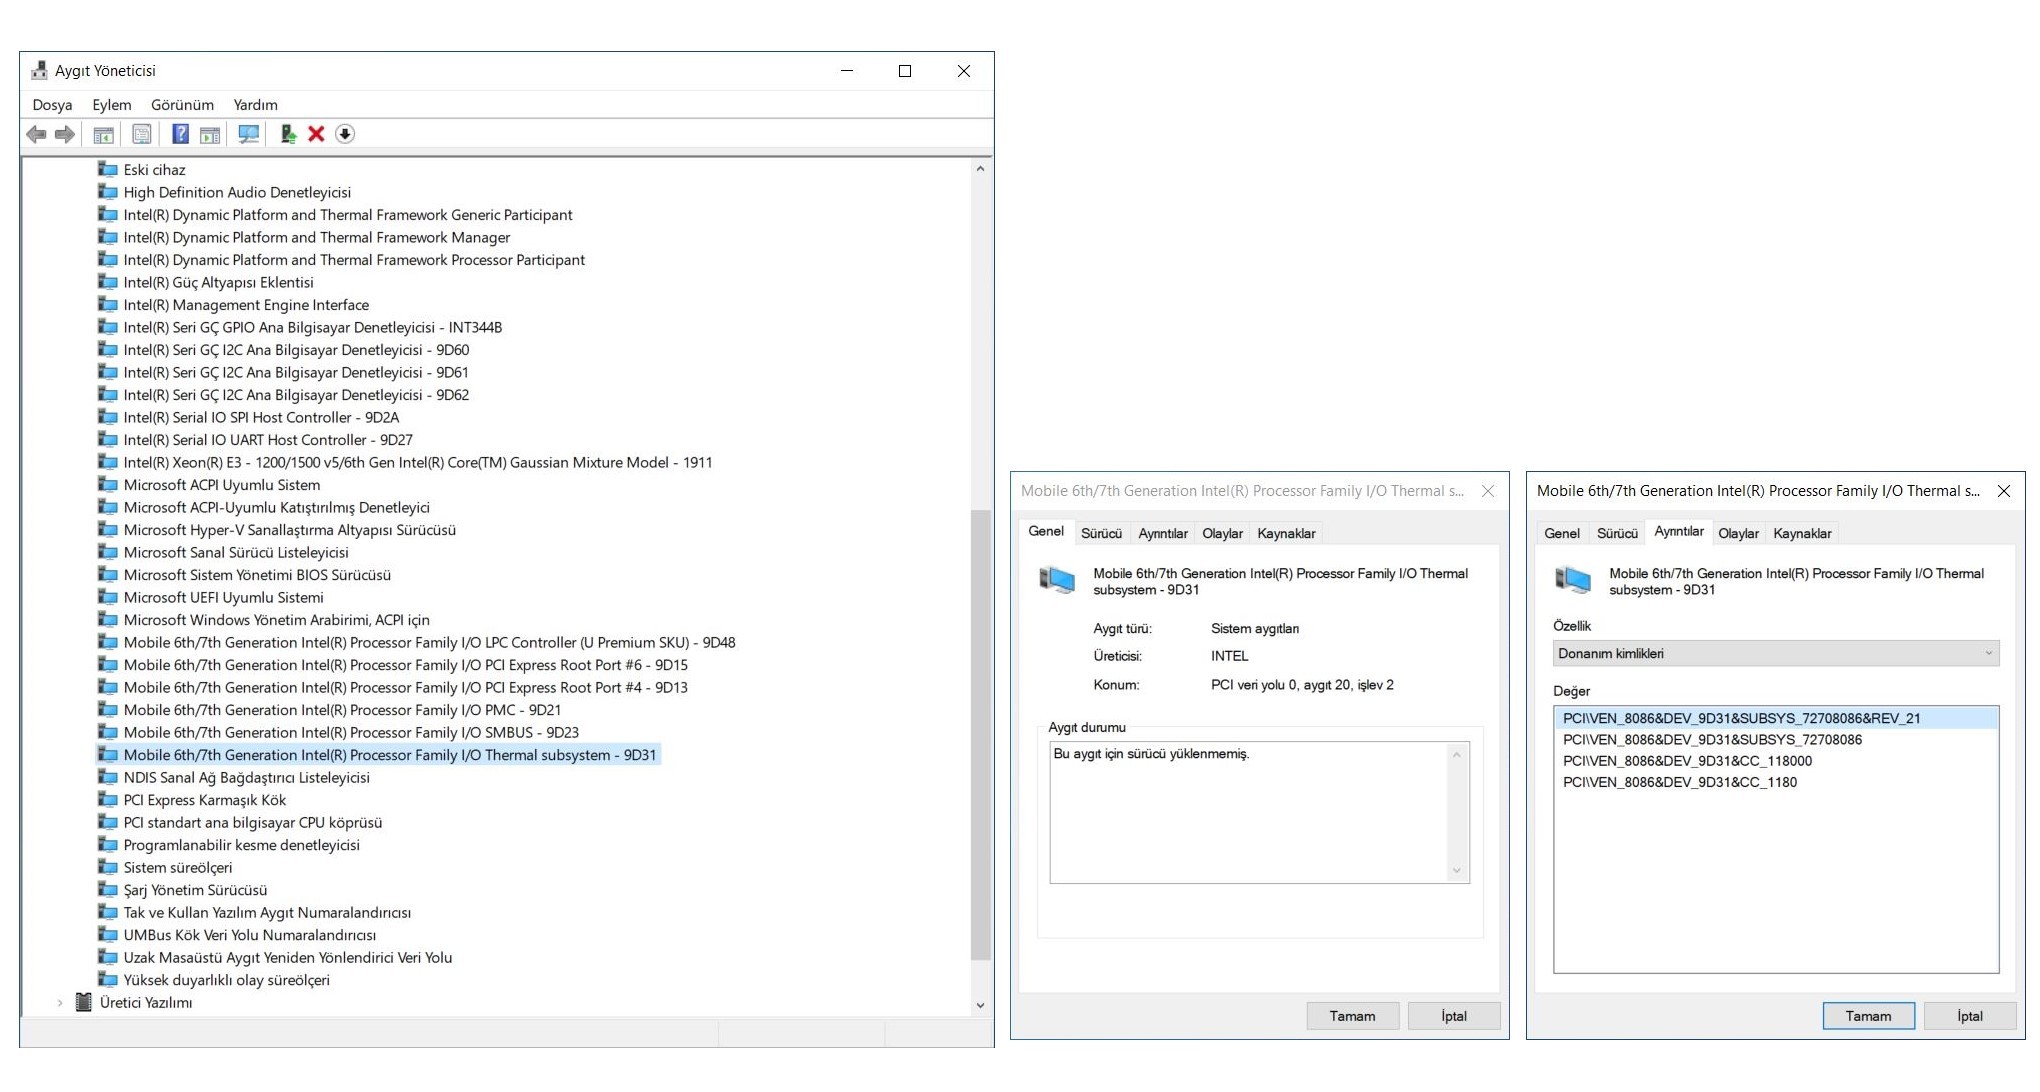Click the Disable device down-arrow icon
This screenshot has width=2040, height=1092.
(x=345, y=134)
